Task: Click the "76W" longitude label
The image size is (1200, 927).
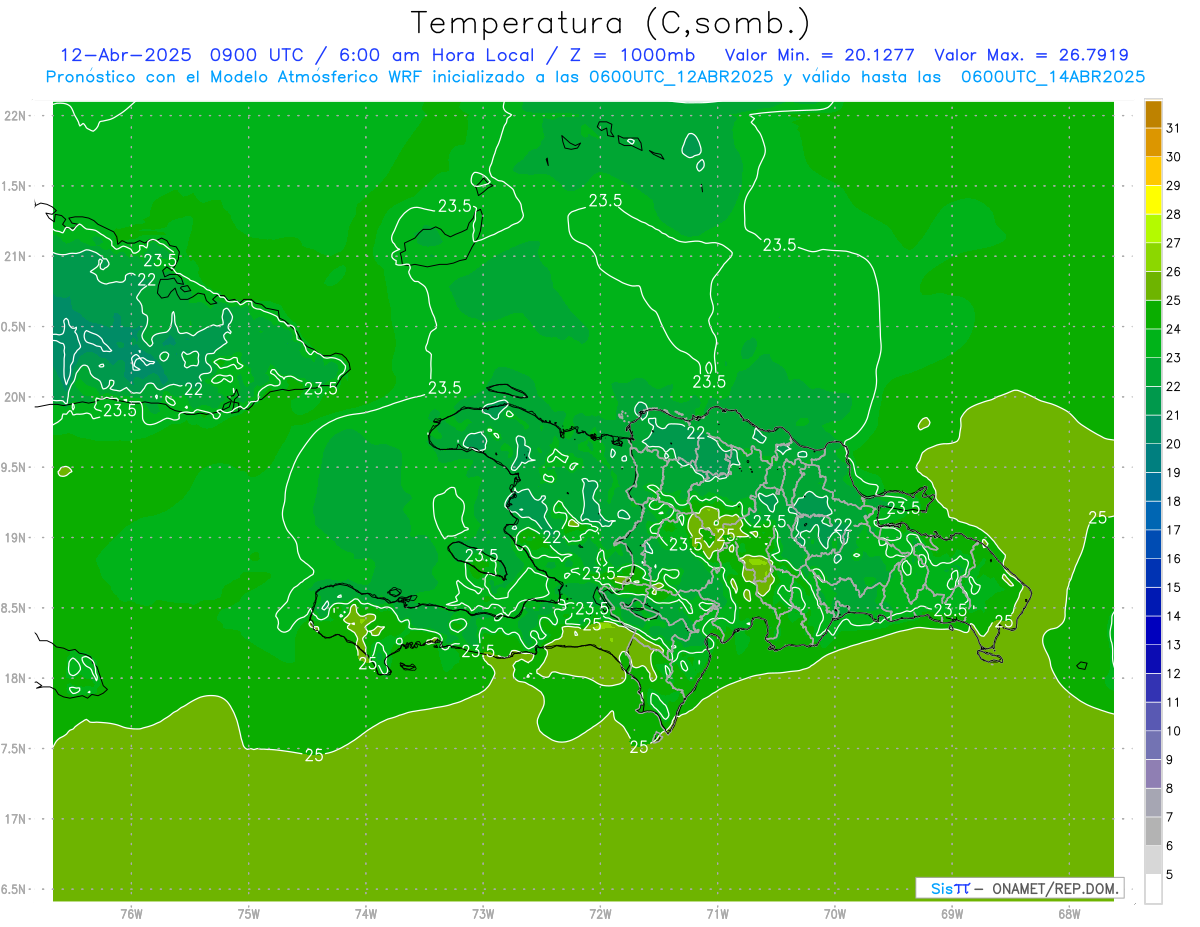Action: (131, 913)
